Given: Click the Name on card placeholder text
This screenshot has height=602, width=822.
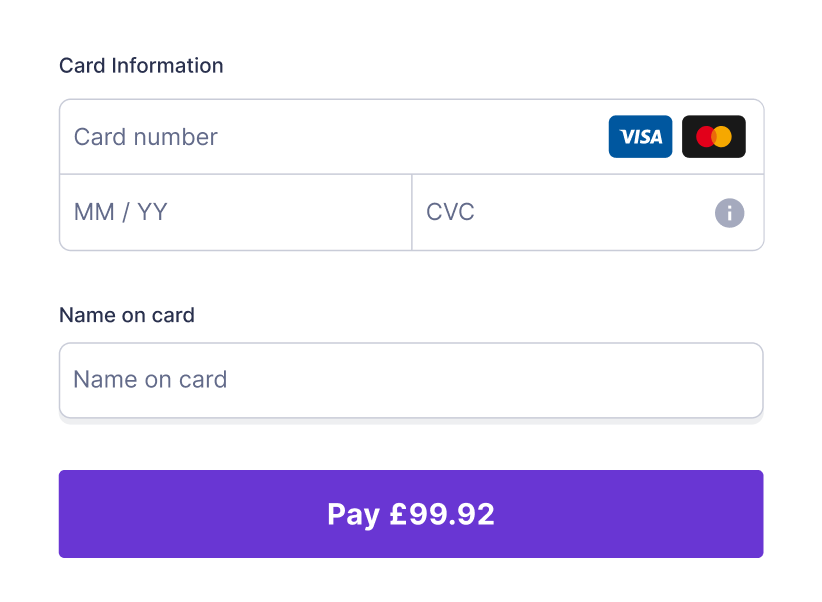Looking at the screenshot, I should (150, 380).
